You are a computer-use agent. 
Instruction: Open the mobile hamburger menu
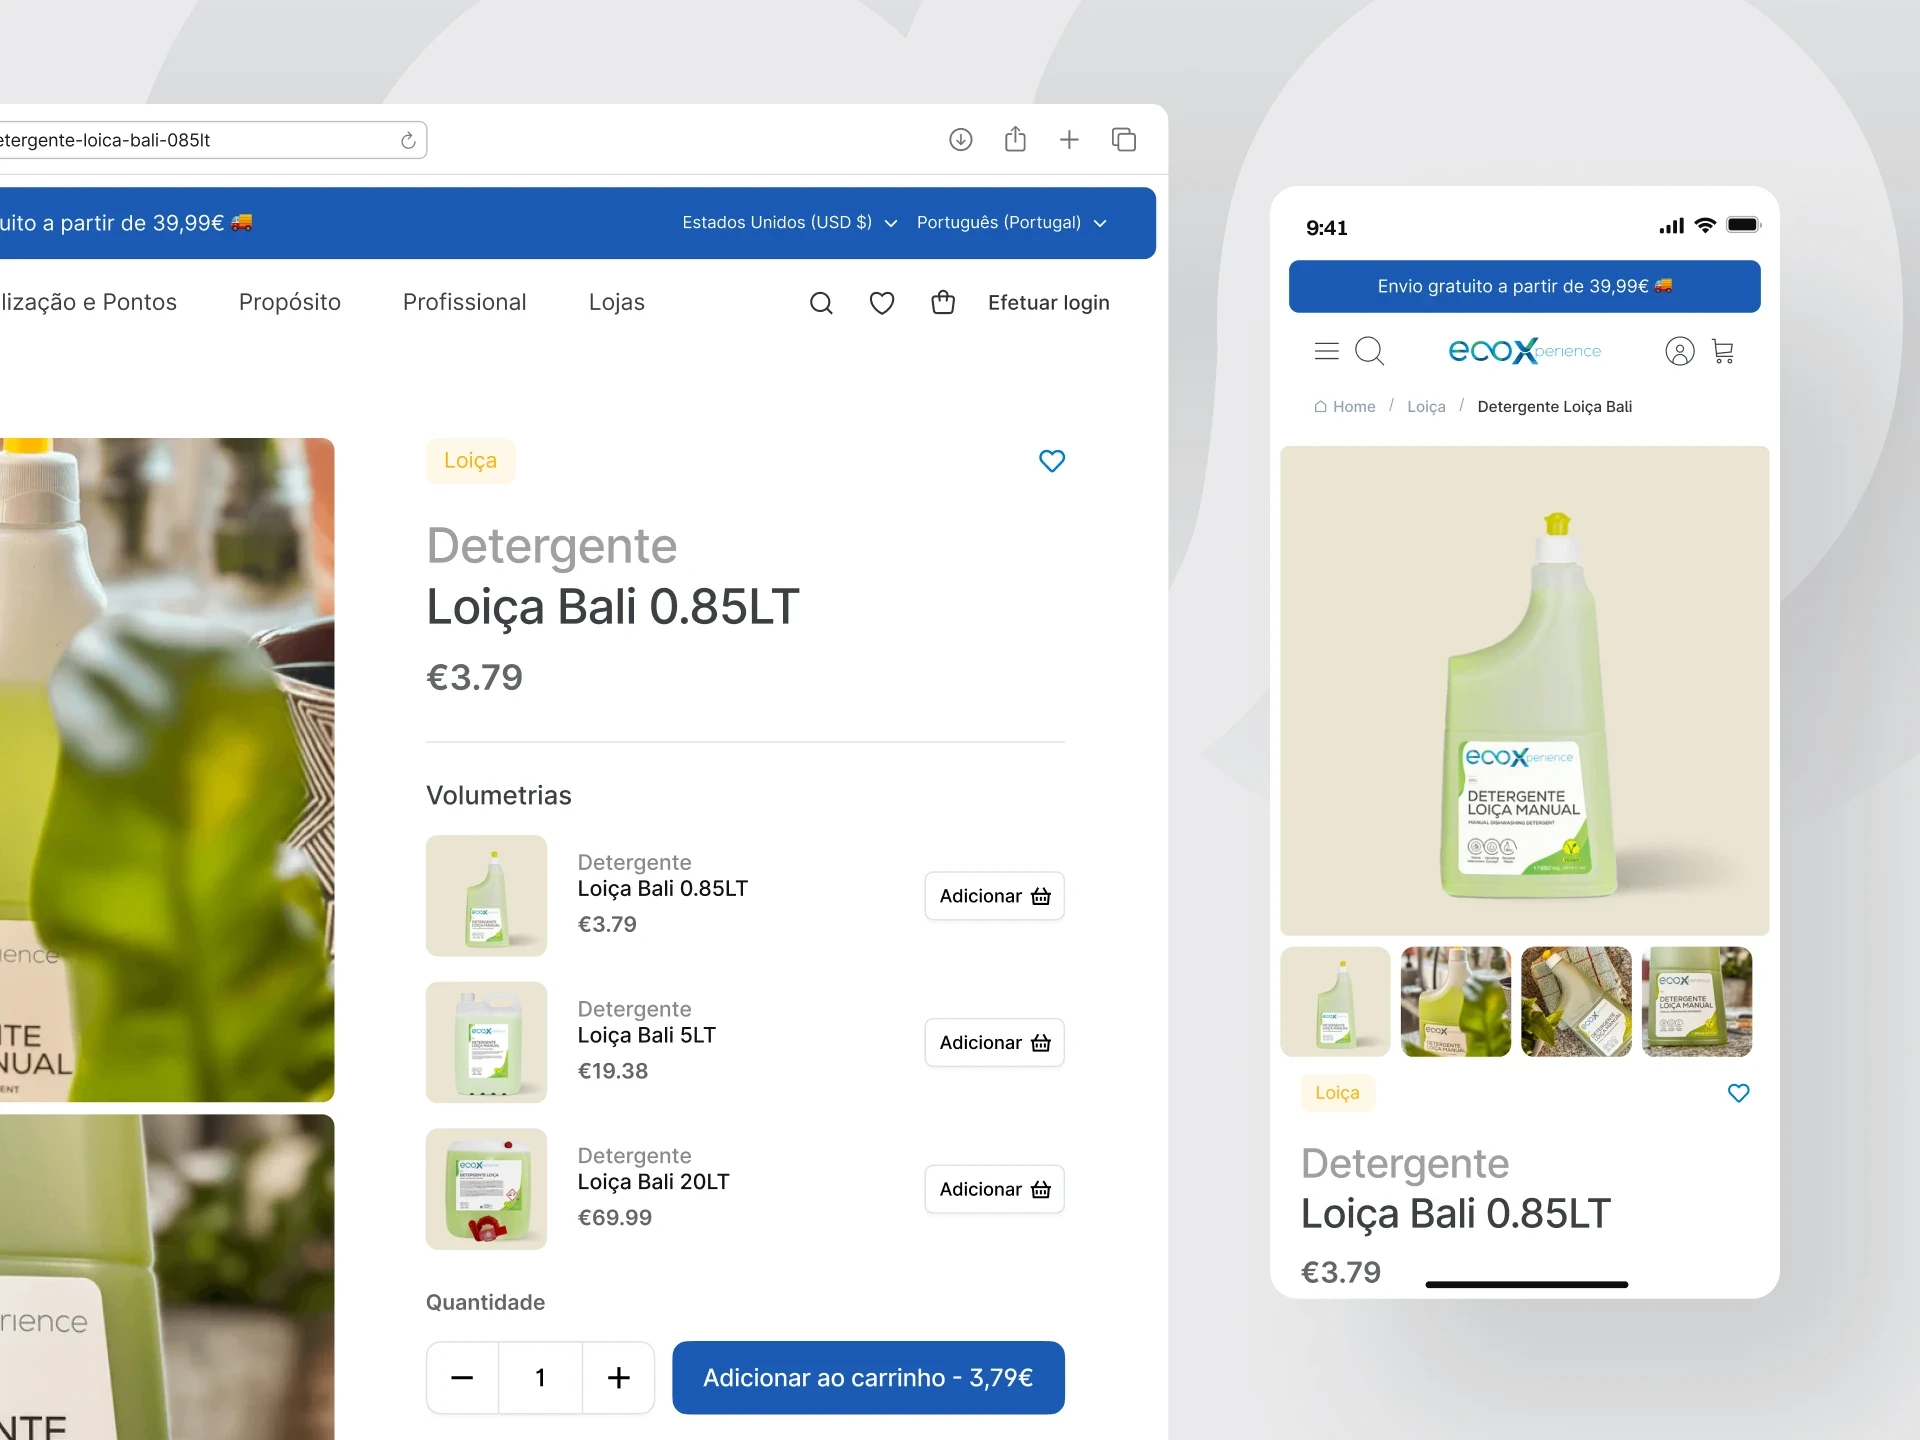[1326, 351]
